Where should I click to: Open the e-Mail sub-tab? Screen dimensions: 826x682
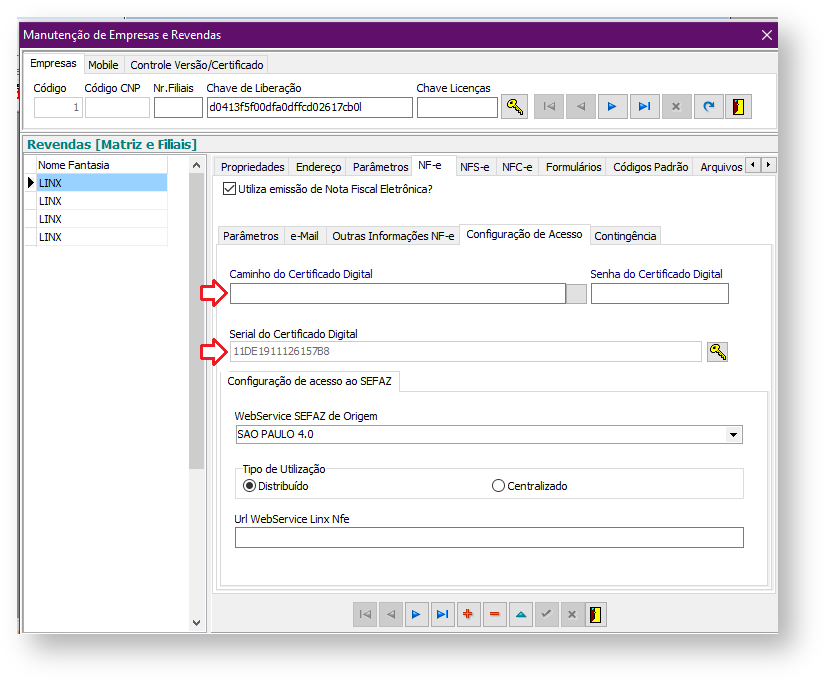tap(304, 236)
